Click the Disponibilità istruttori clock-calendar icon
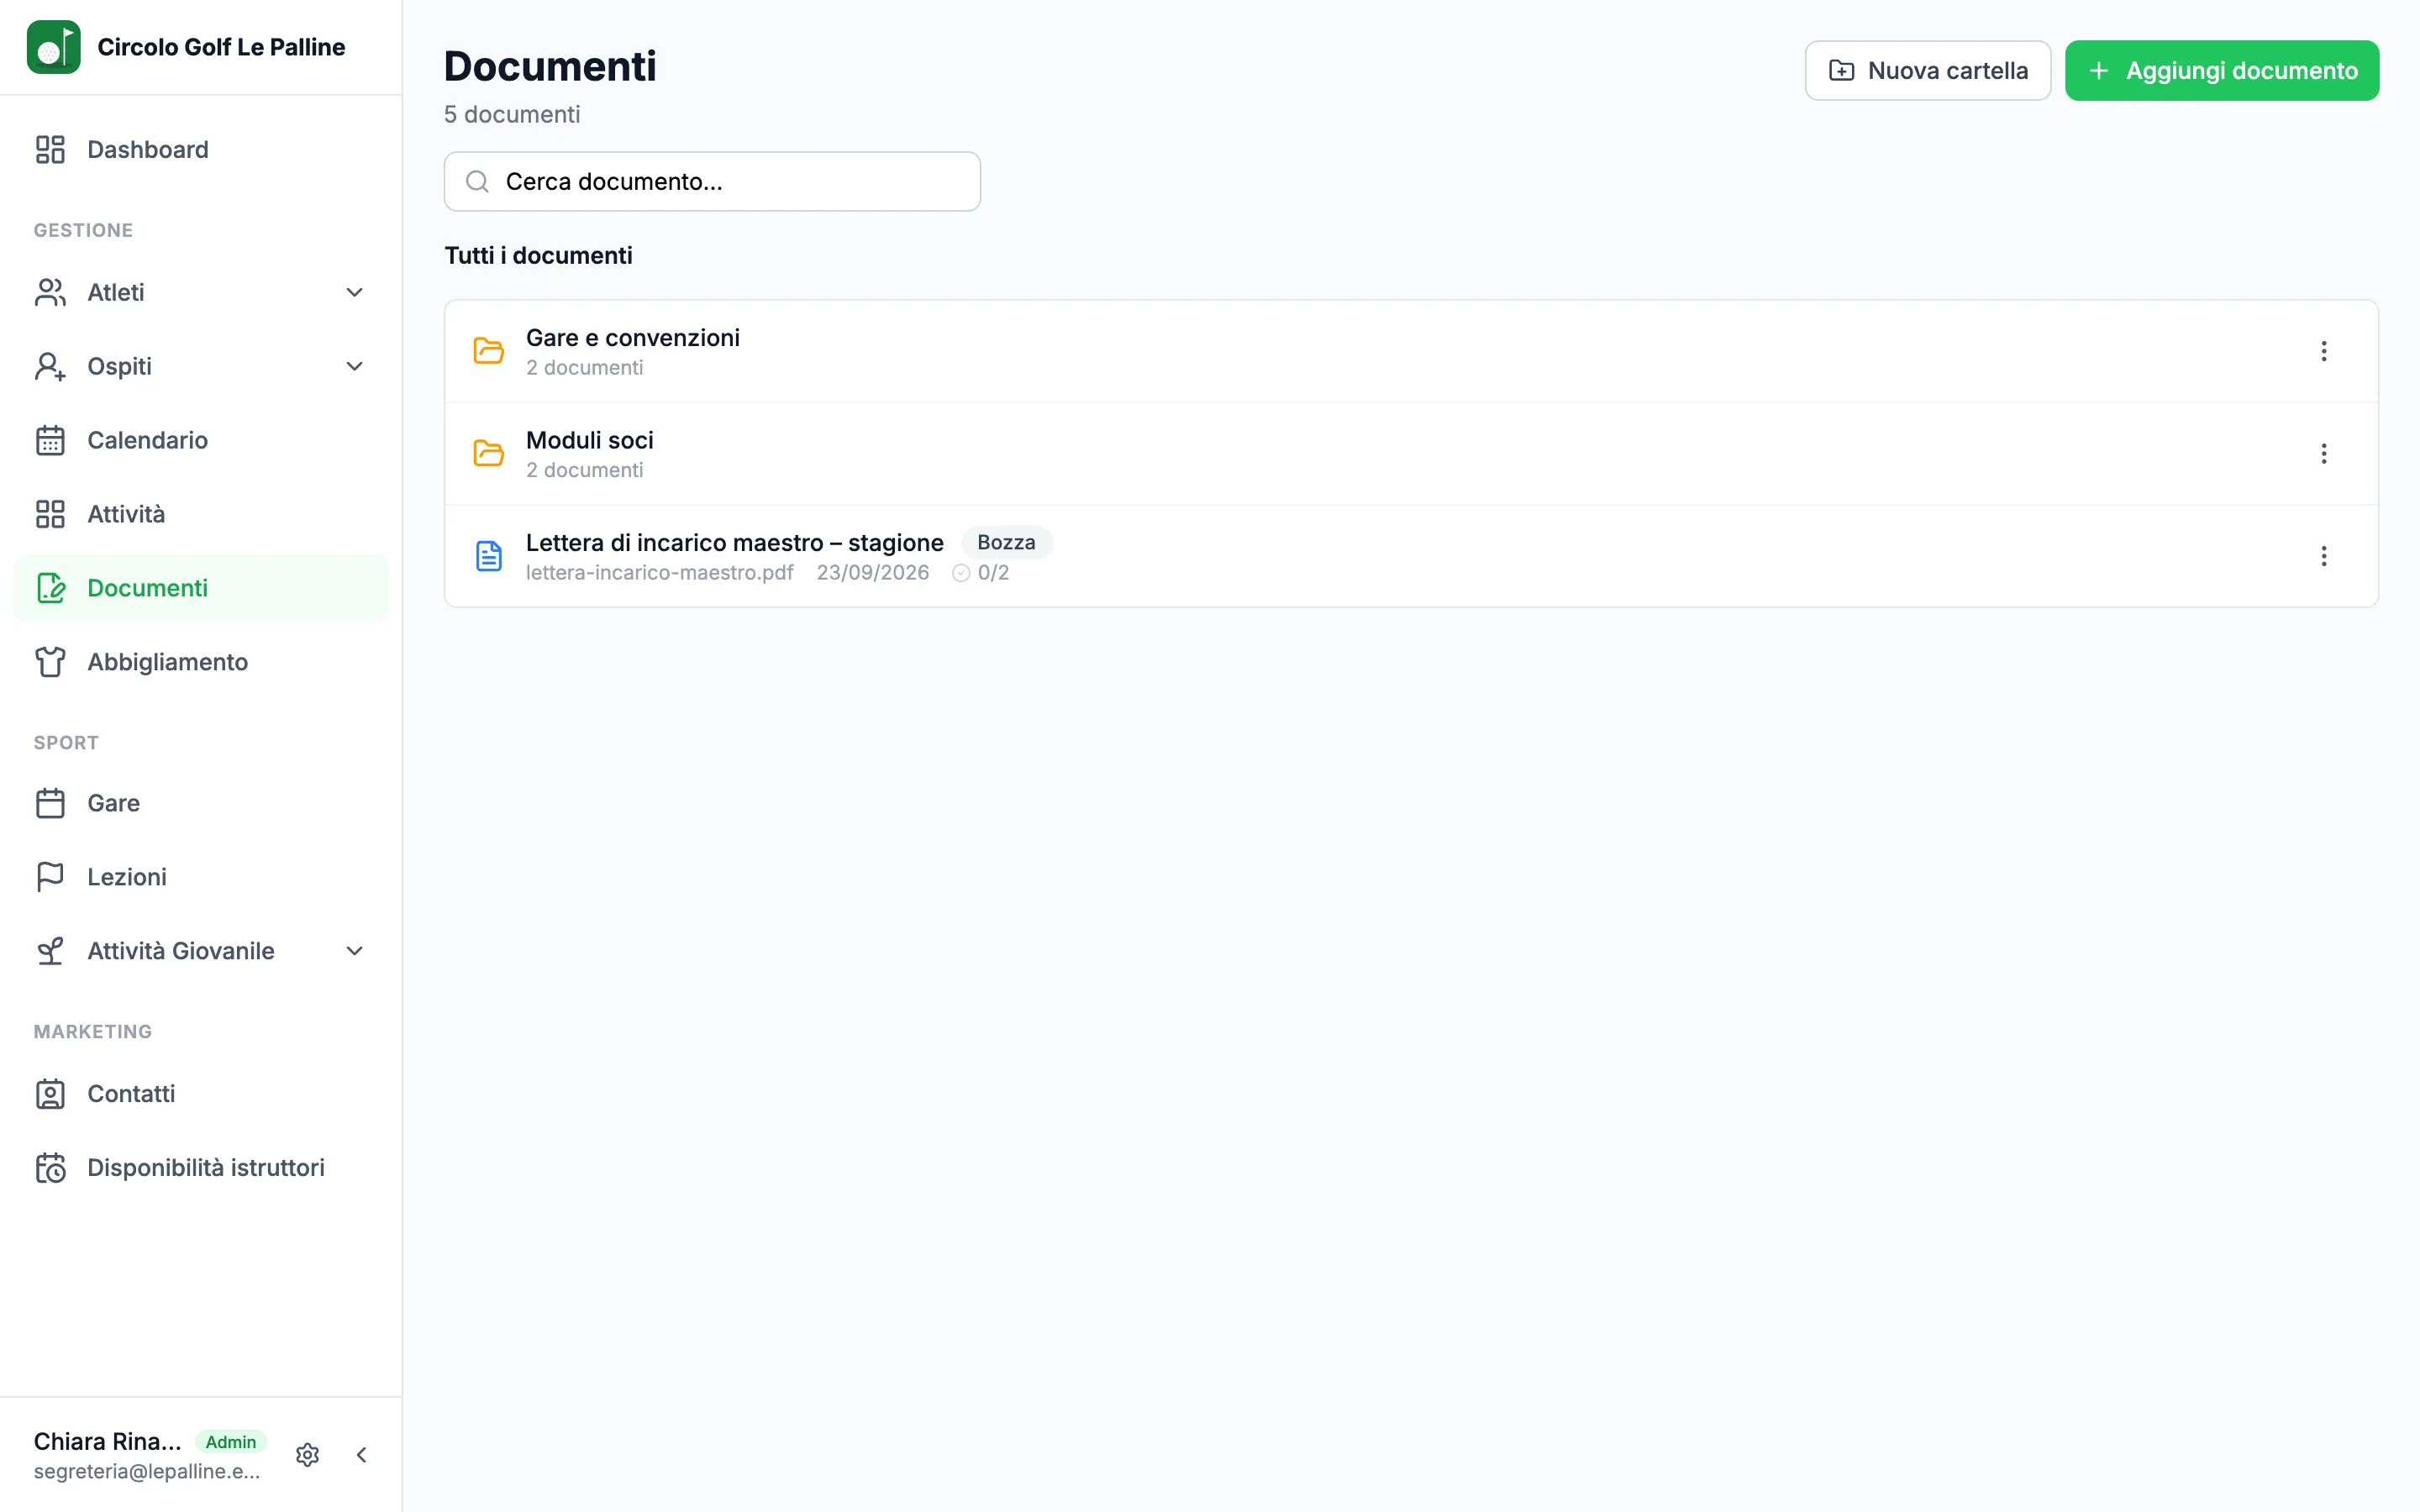 pyautogui.click(x=50, y=1168)
